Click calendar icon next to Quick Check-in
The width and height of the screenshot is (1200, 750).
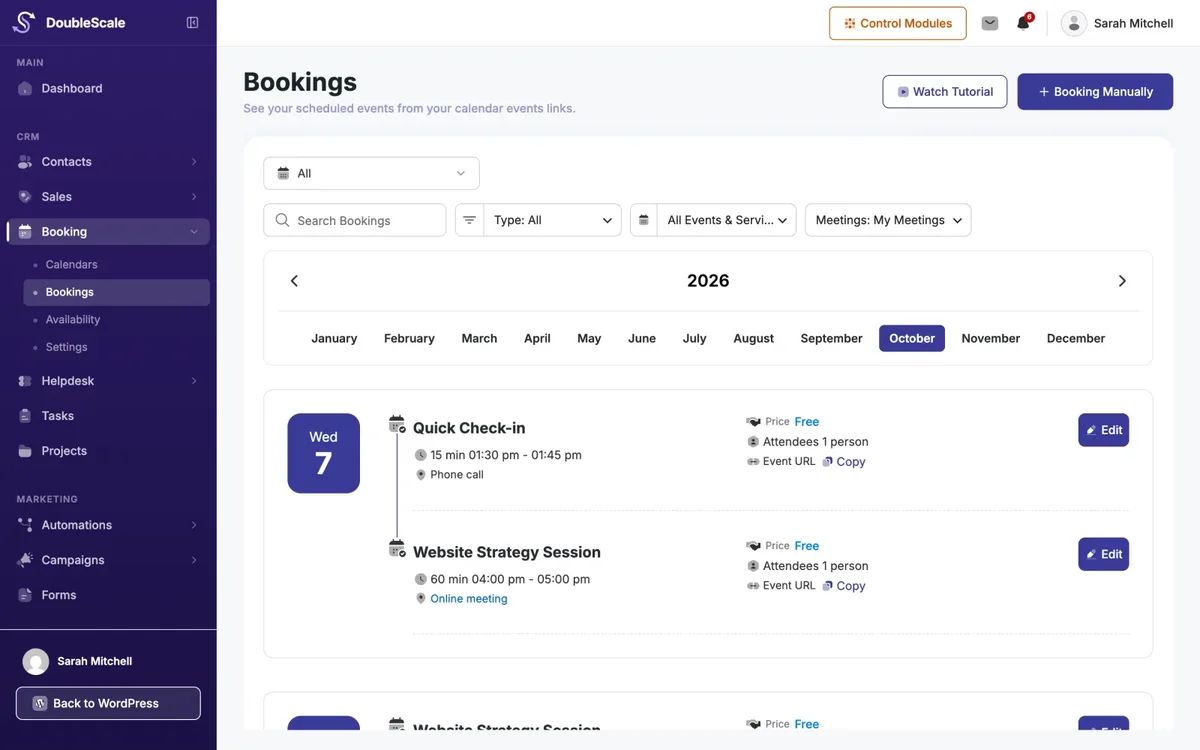(x=397, y=424)
